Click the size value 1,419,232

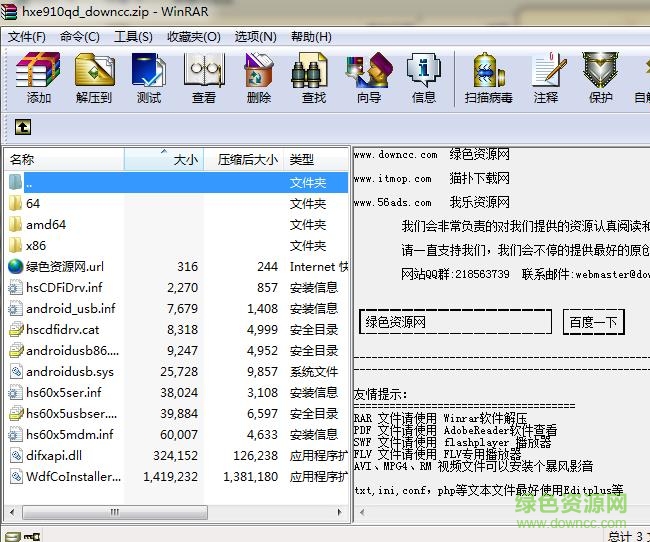point(170,477)
